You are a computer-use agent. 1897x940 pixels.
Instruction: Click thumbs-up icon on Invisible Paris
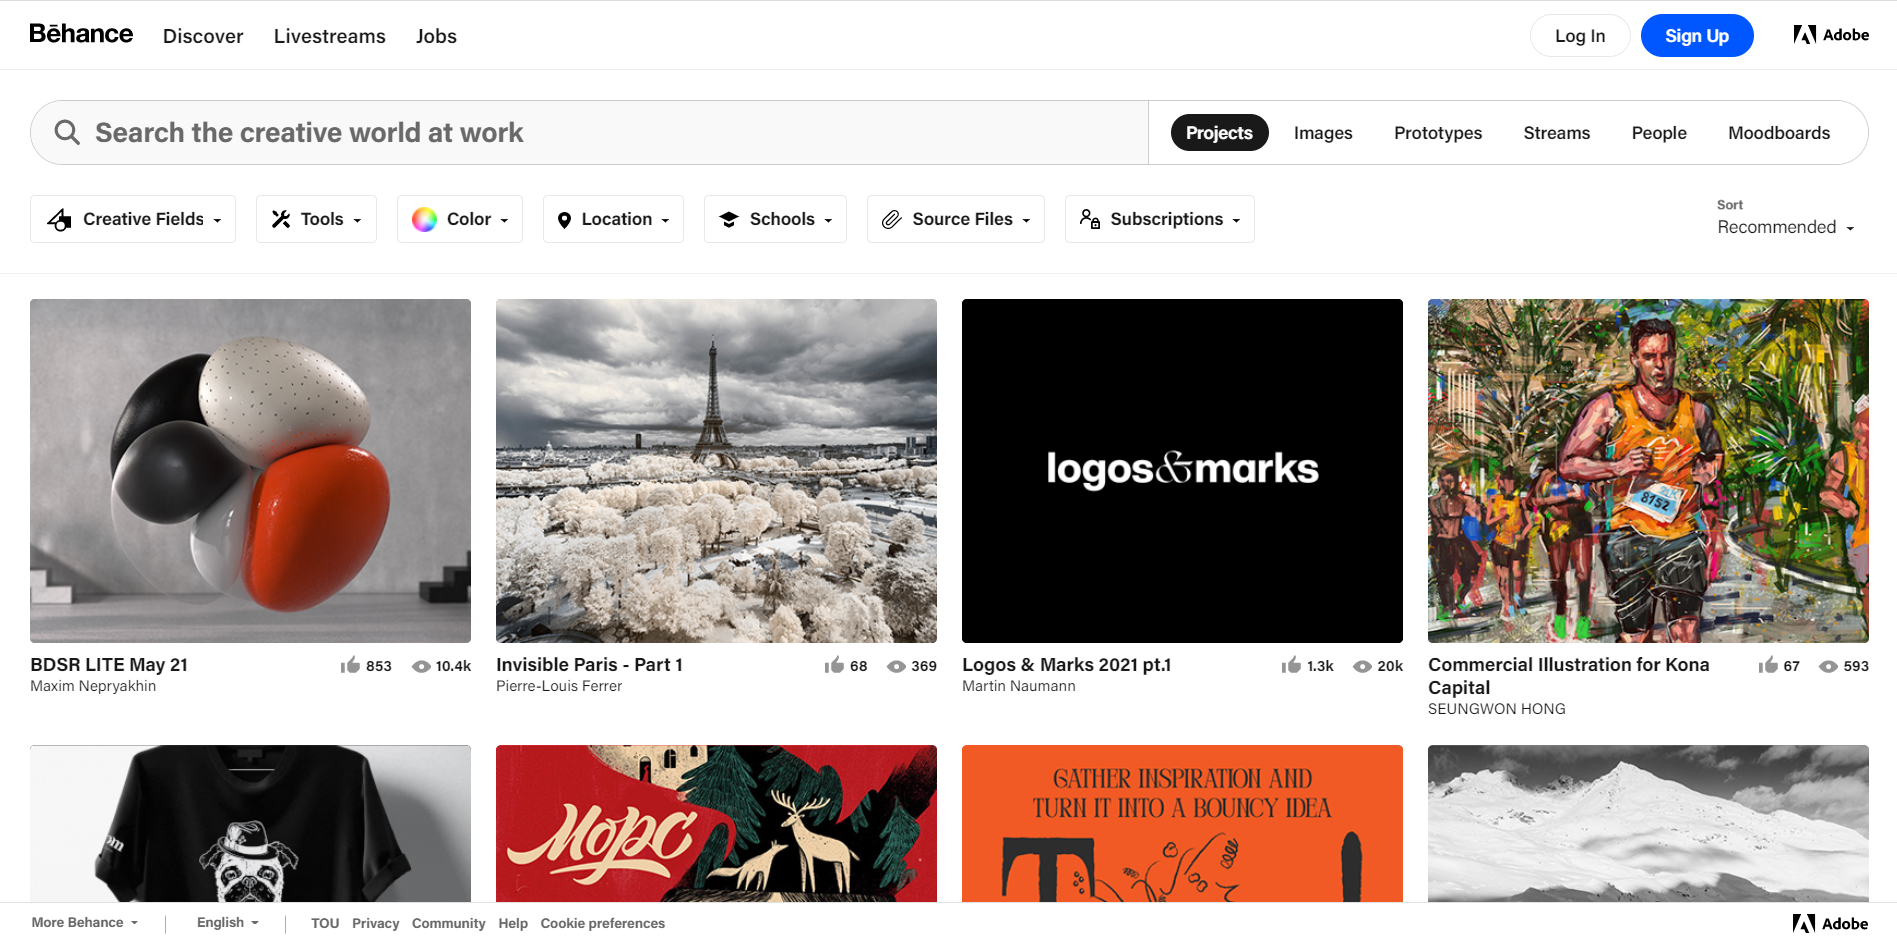tap(834, 665)
